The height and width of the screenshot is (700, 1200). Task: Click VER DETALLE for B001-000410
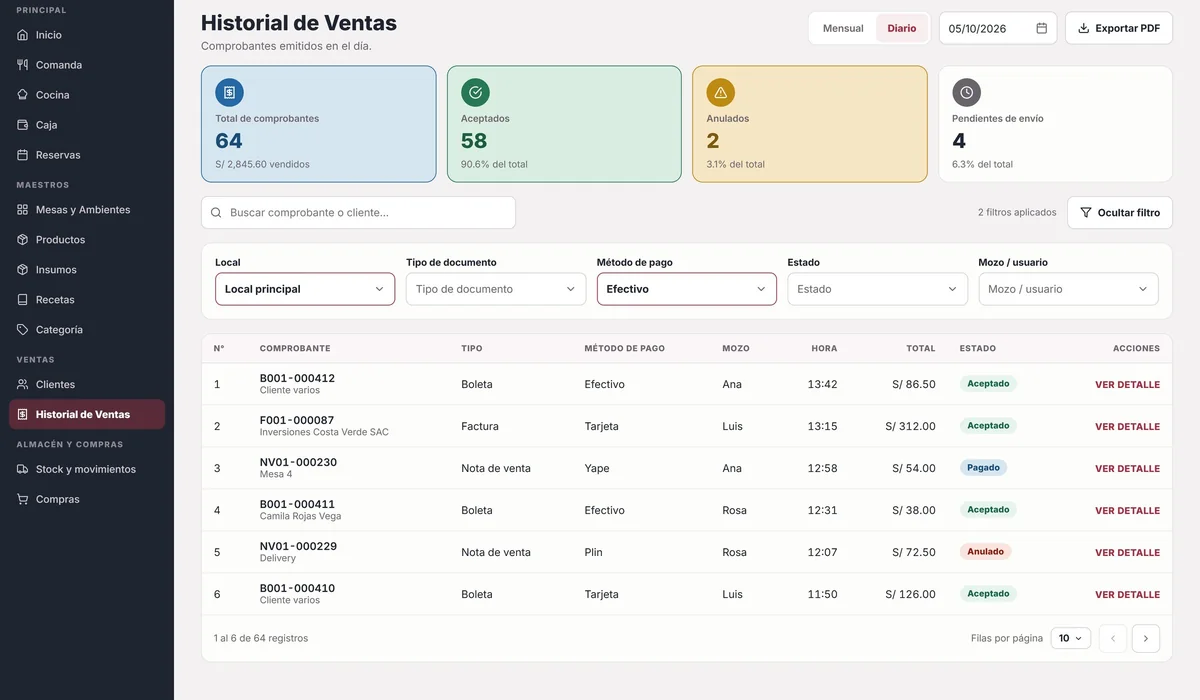pos(1127,595)
